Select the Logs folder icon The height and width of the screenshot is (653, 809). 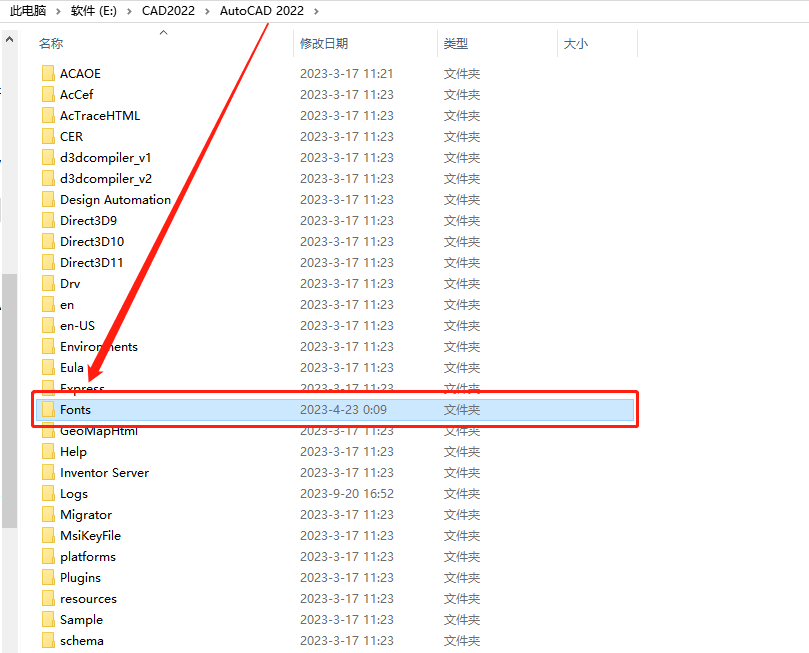tap(48, 494)
